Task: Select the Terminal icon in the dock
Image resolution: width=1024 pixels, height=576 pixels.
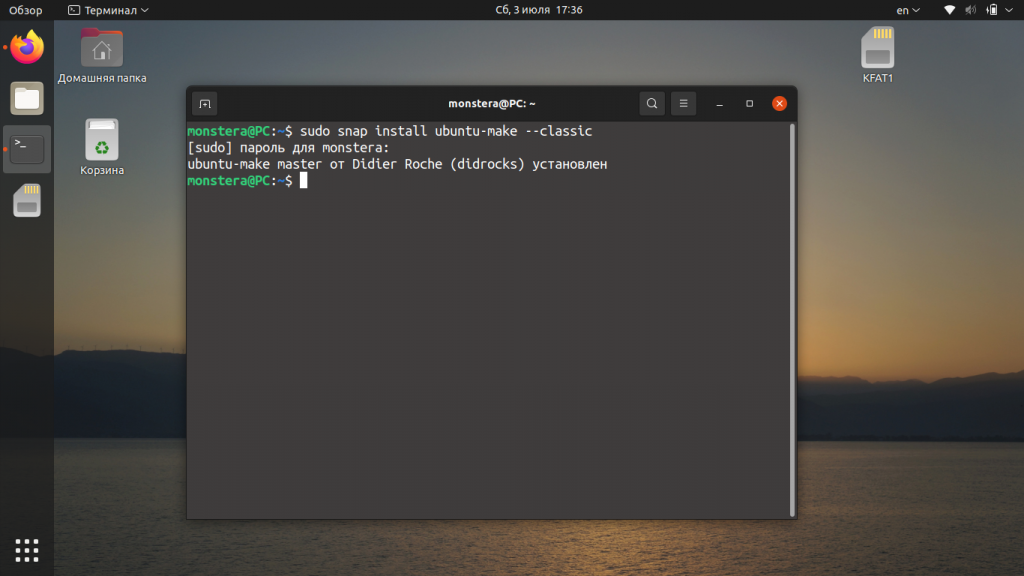Action: click(25, 148)
